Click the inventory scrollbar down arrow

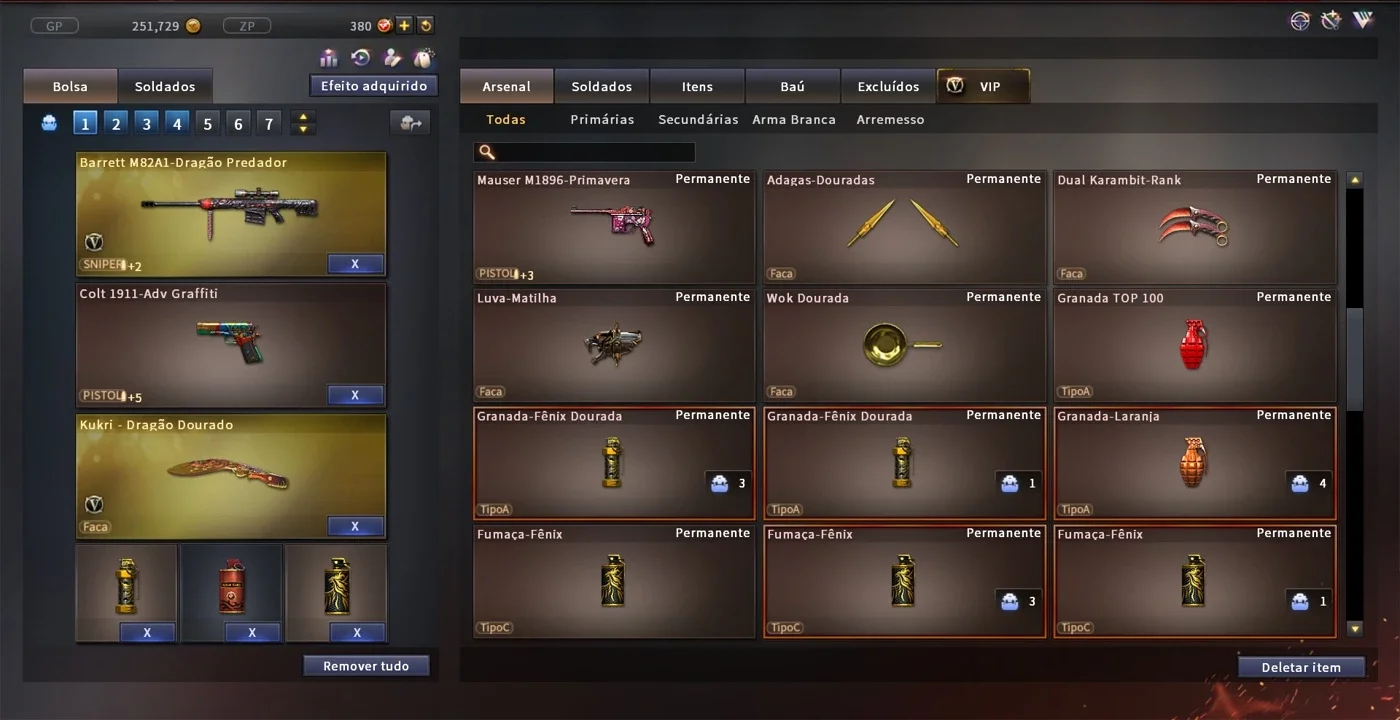(x=1355, y=629)
